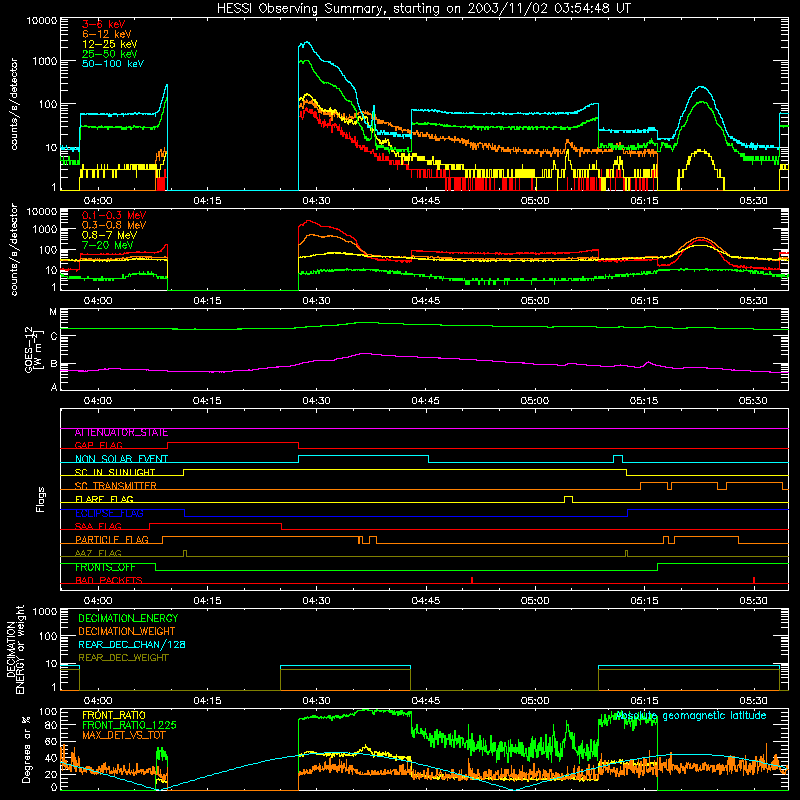
Task: Click the 50-100 keV peak near 04:28
Action: pos(306,43)
